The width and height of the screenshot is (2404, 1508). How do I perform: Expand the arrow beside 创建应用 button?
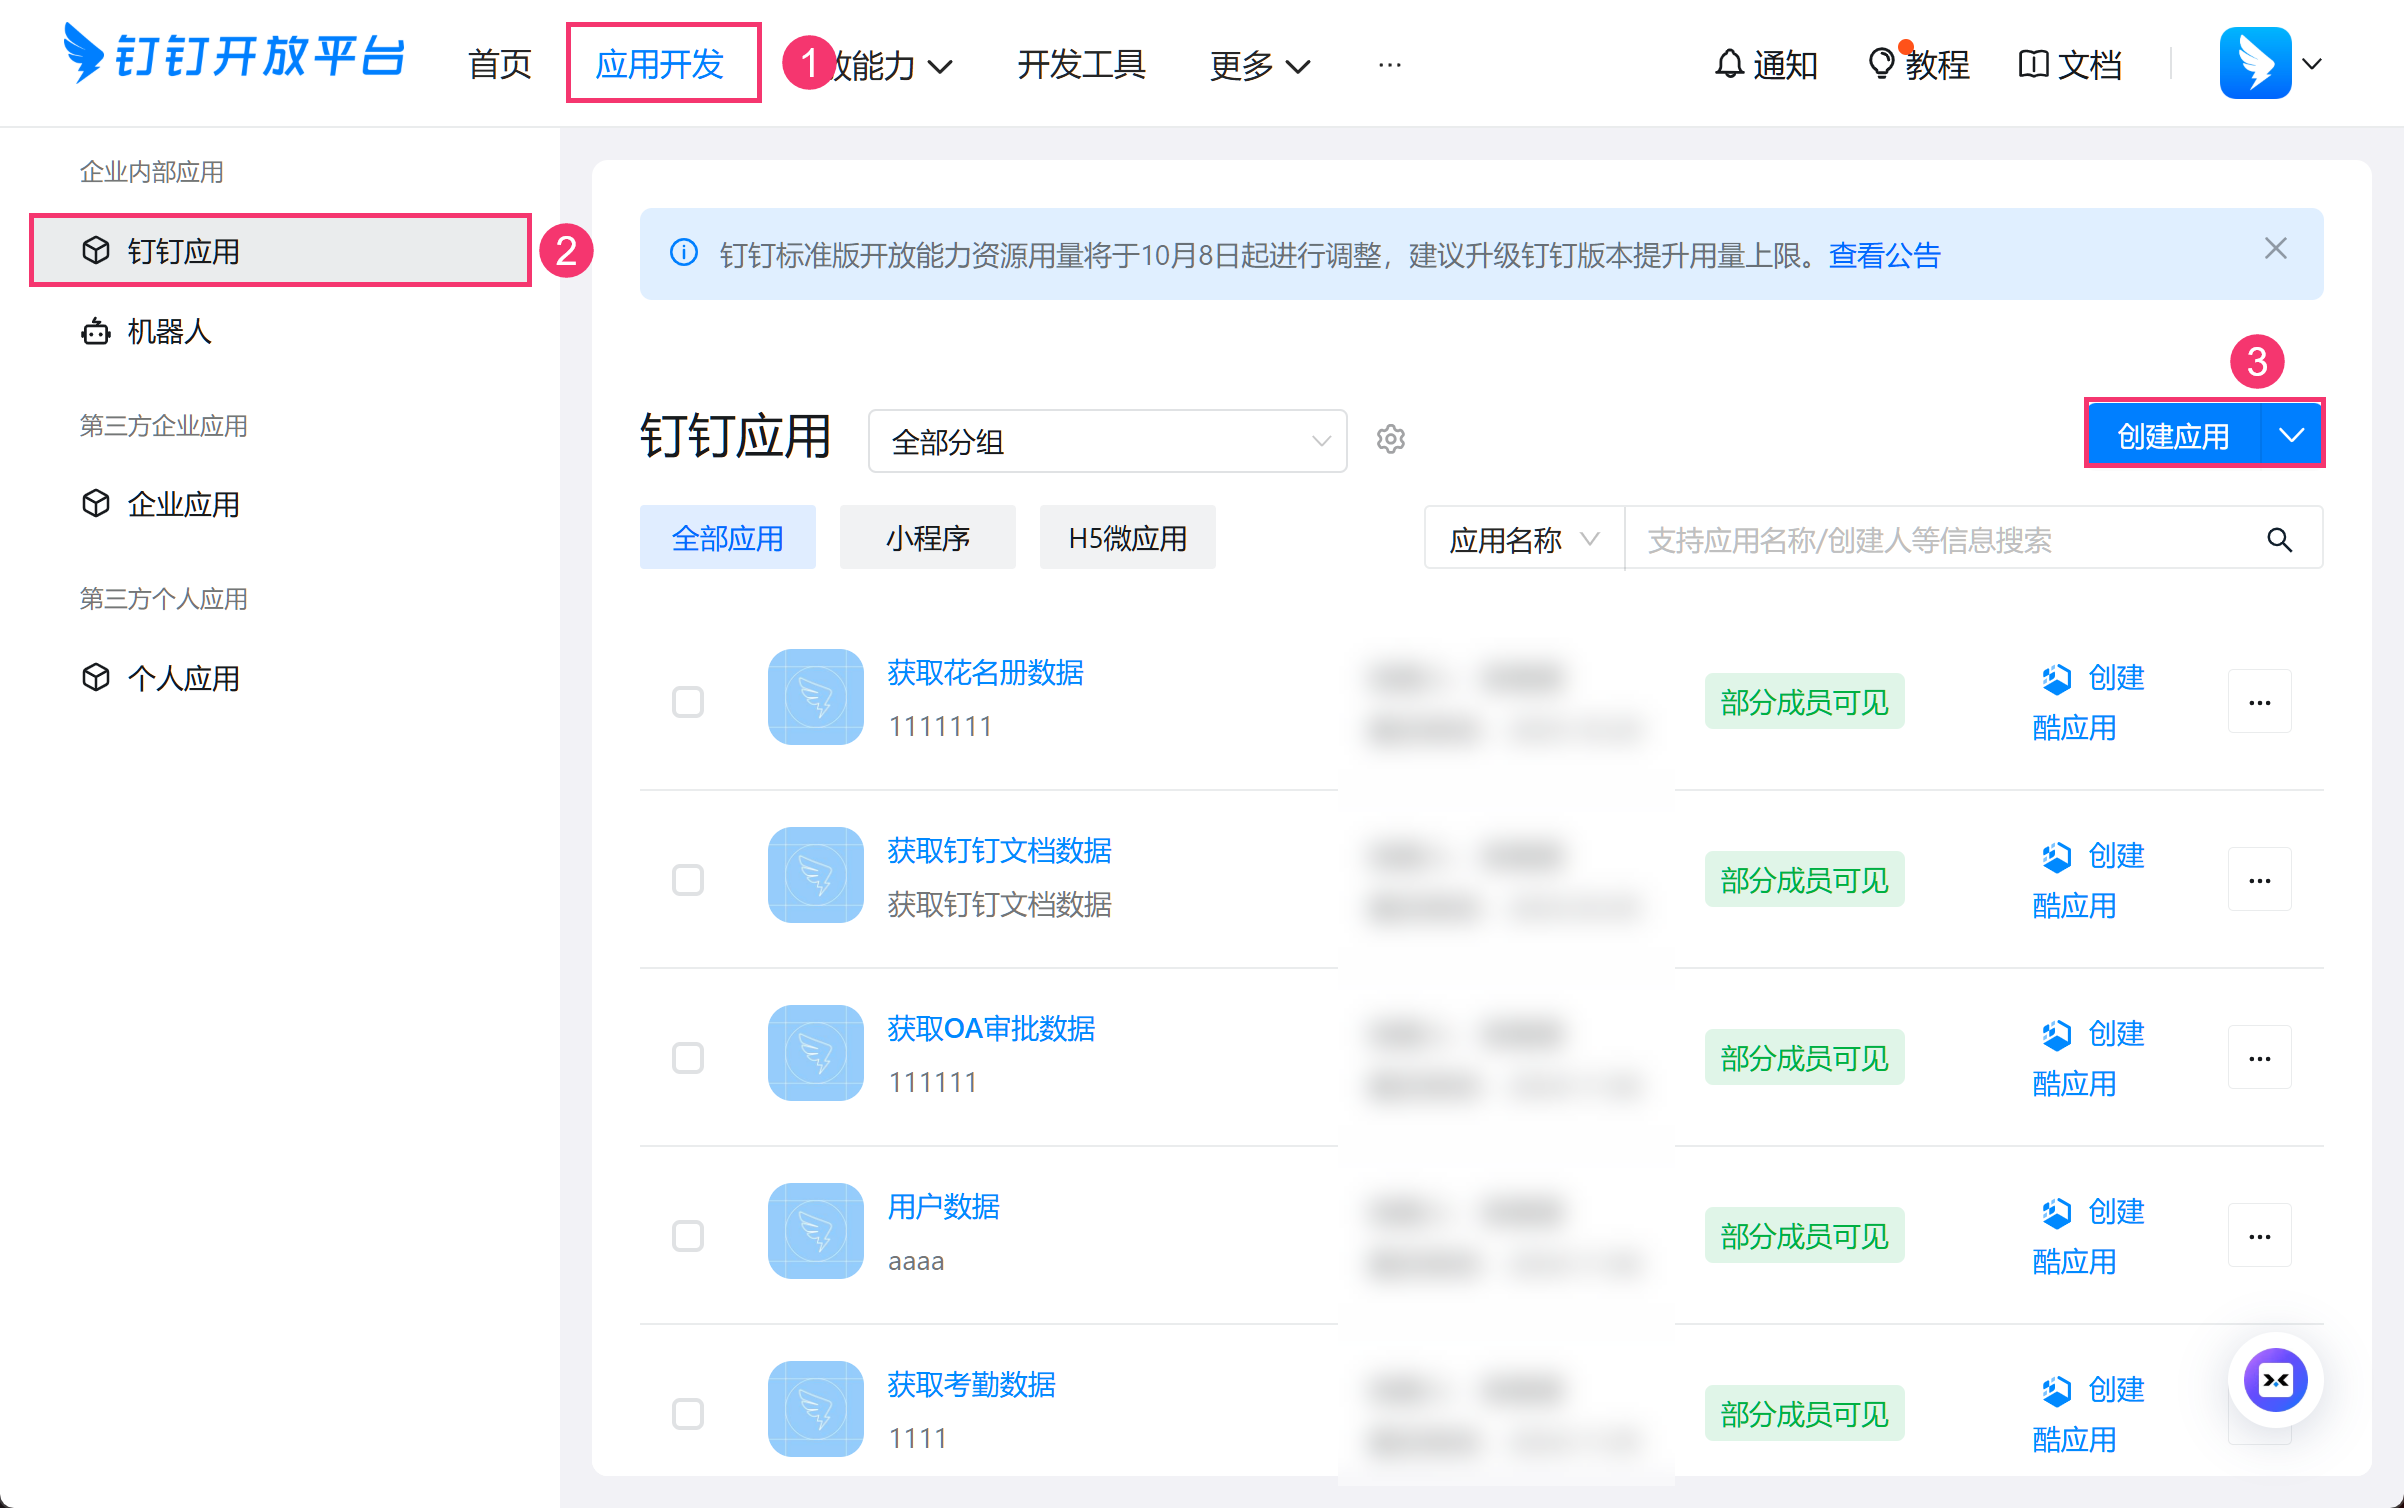coord(2291,435)
